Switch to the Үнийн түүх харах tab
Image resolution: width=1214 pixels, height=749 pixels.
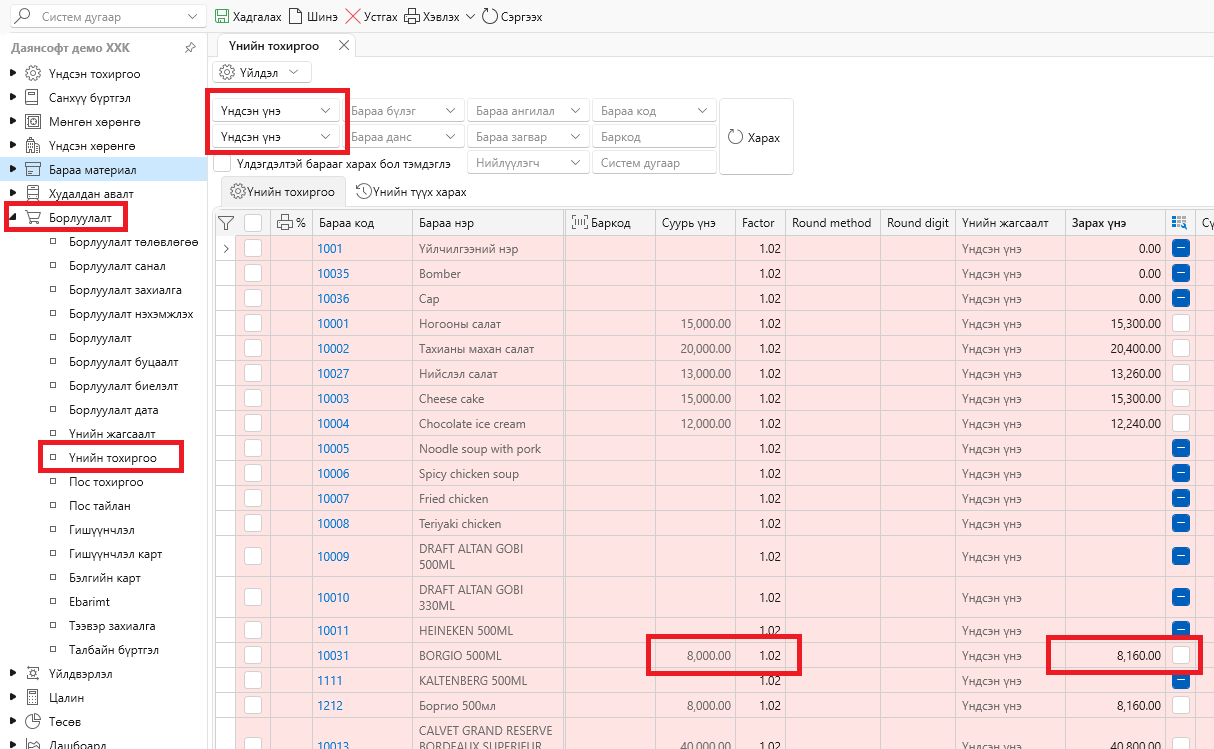pos(411,191)
